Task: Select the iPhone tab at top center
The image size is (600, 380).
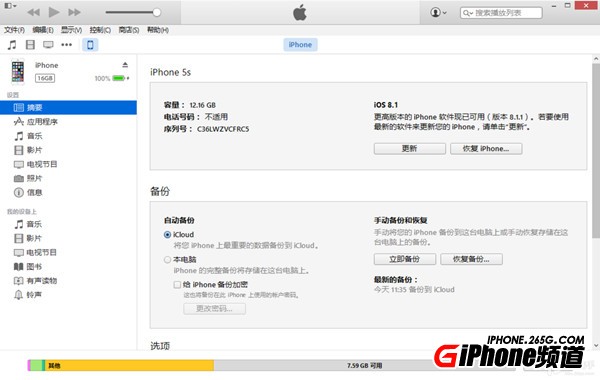Action: 300,45
